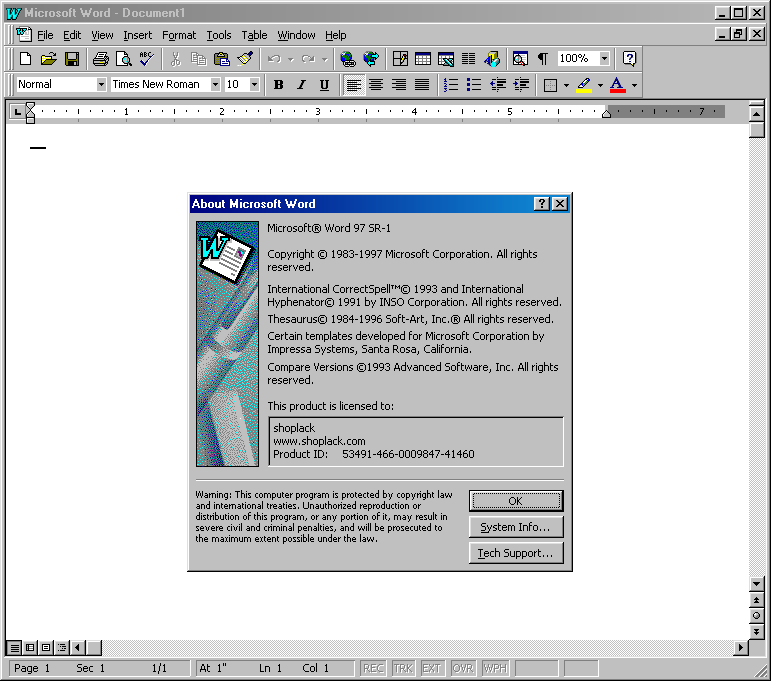
Task: Open Print Preview from the toolbar
Action: 123,59
